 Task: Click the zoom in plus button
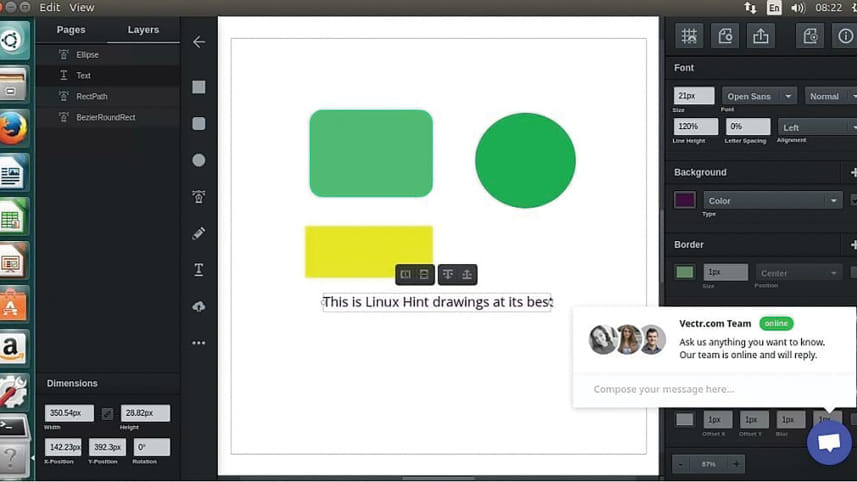pyautogui.click(x=736, y=464)
